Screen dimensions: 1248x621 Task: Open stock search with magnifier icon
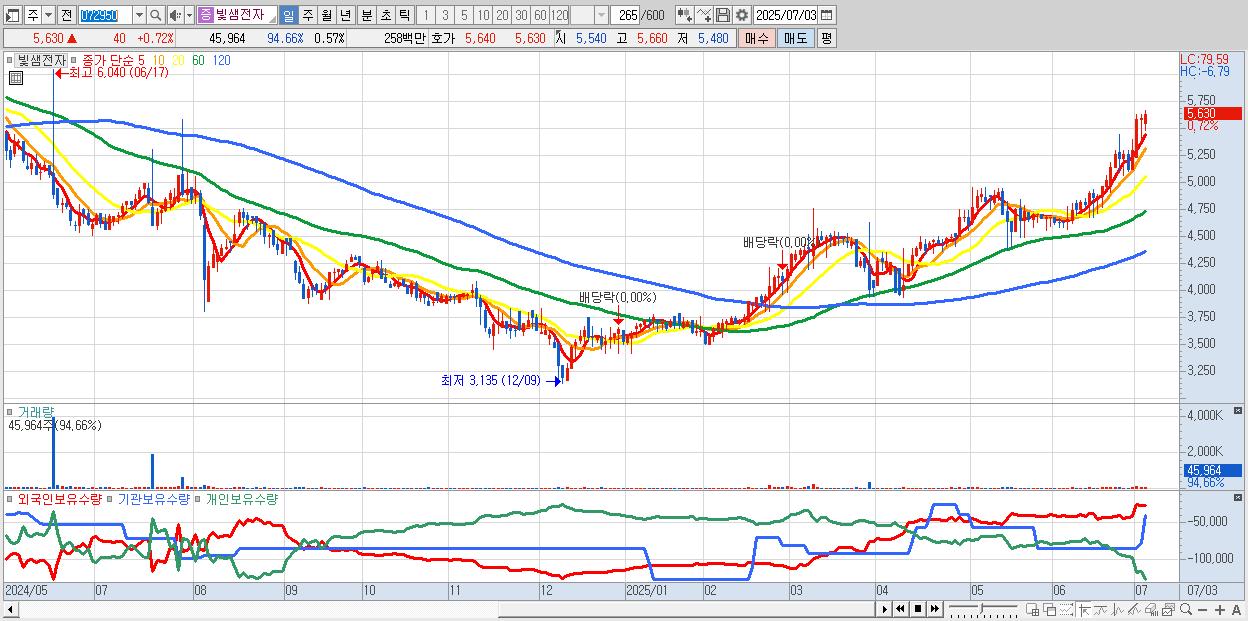[x=156, y=15]
